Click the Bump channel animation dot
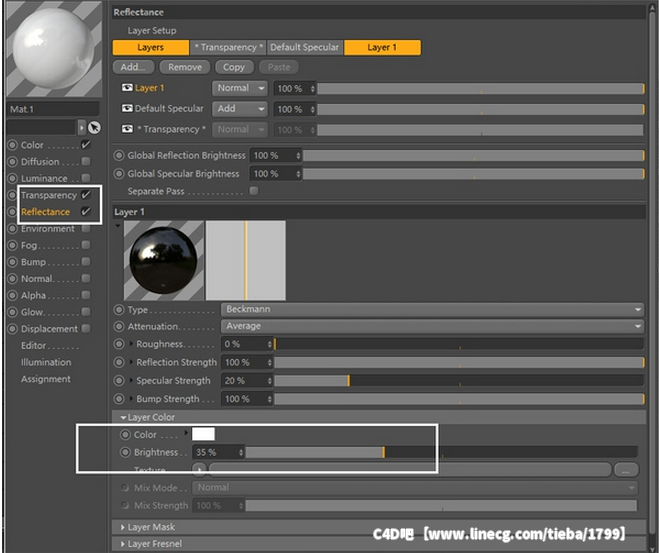Viewport: 659px width, 553px height. 13,262
